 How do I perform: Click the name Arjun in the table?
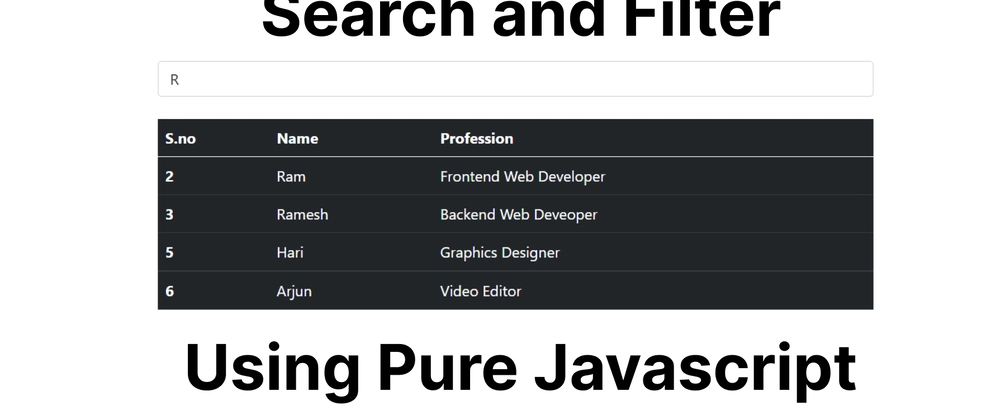point(294,291)
